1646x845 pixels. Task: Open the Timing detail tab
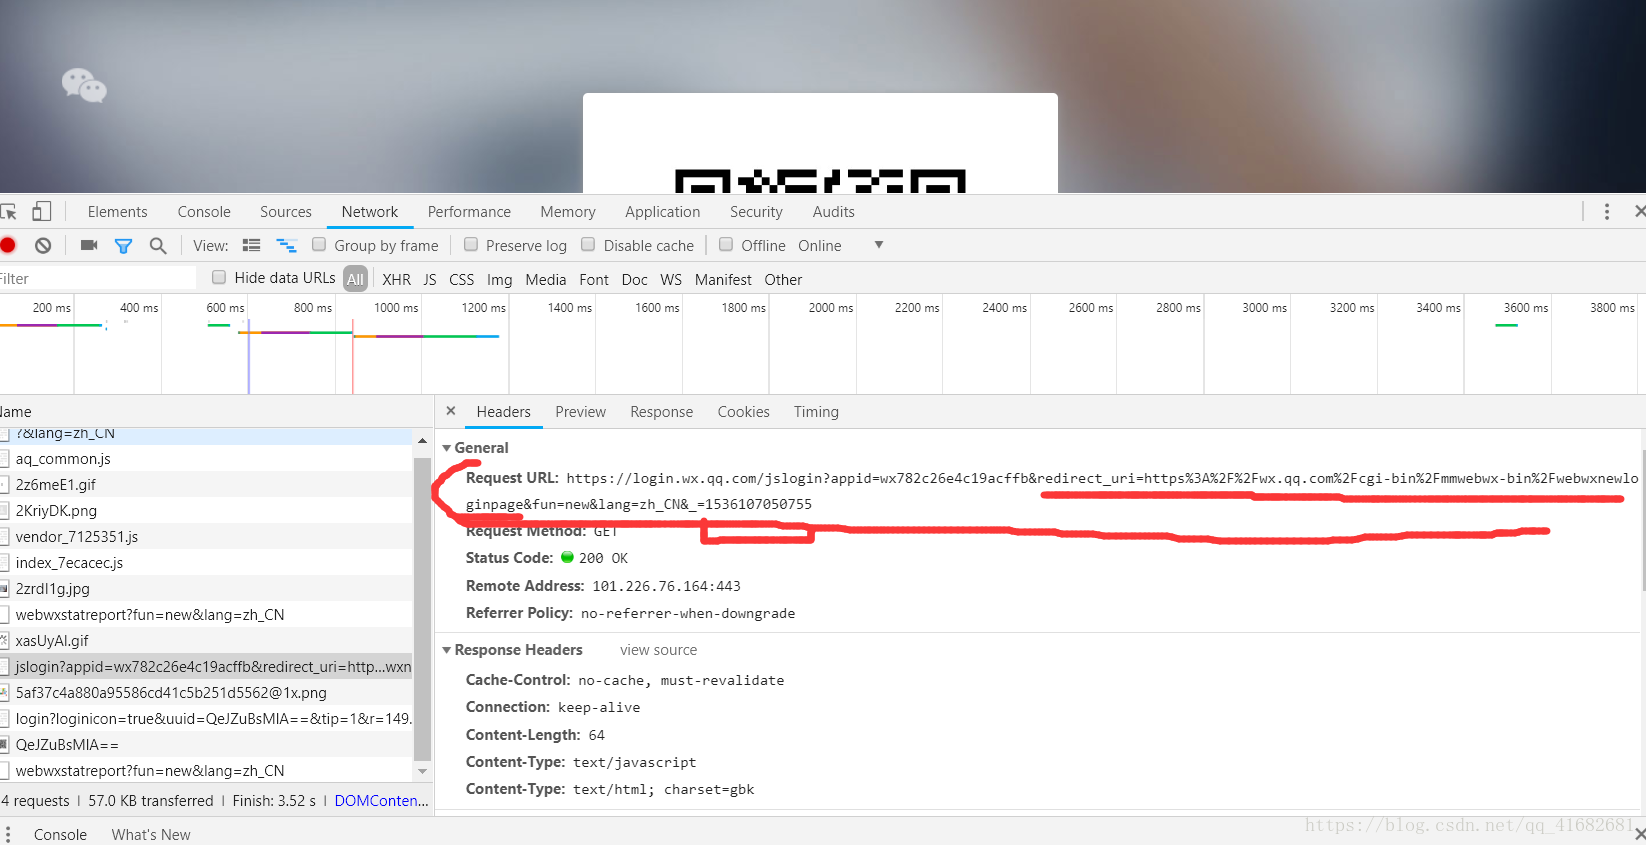(816, 412)
